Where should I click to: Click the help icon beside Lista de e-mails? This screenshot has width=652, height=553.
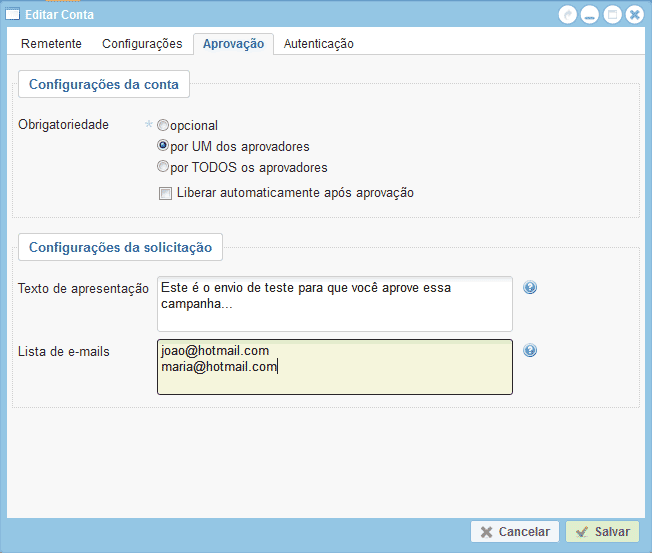(x=530, y=351)
